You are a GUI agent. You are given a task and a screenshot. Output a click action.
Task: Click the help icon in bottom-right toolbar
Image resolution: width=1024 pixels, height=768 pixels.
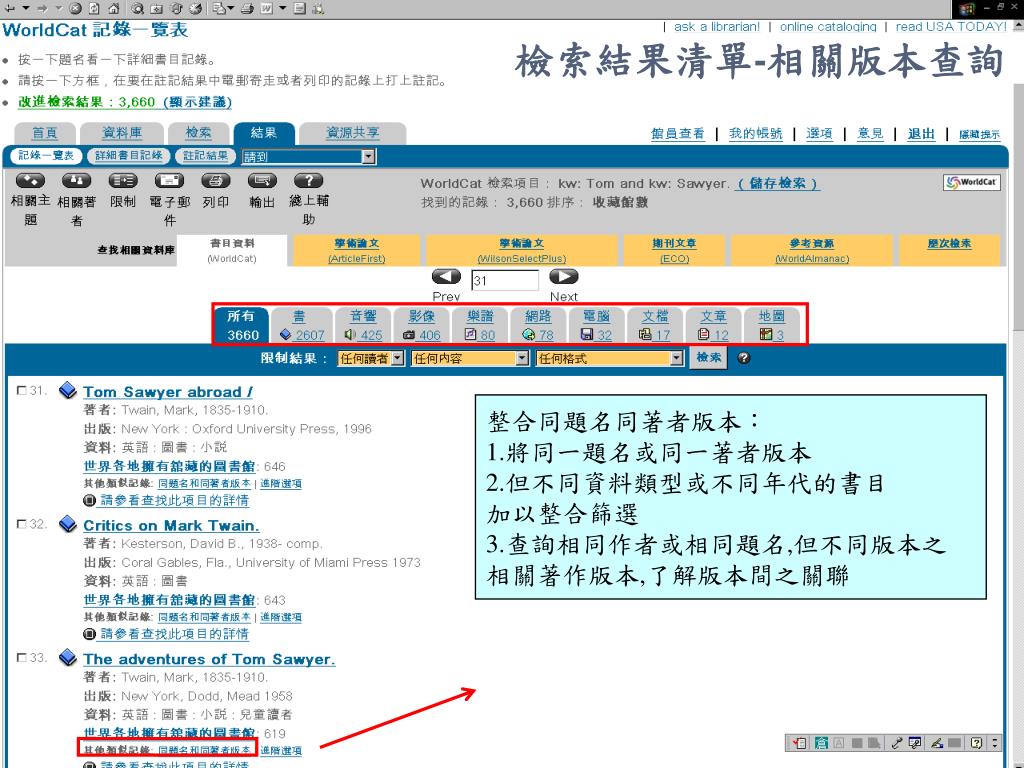[976, 743]
